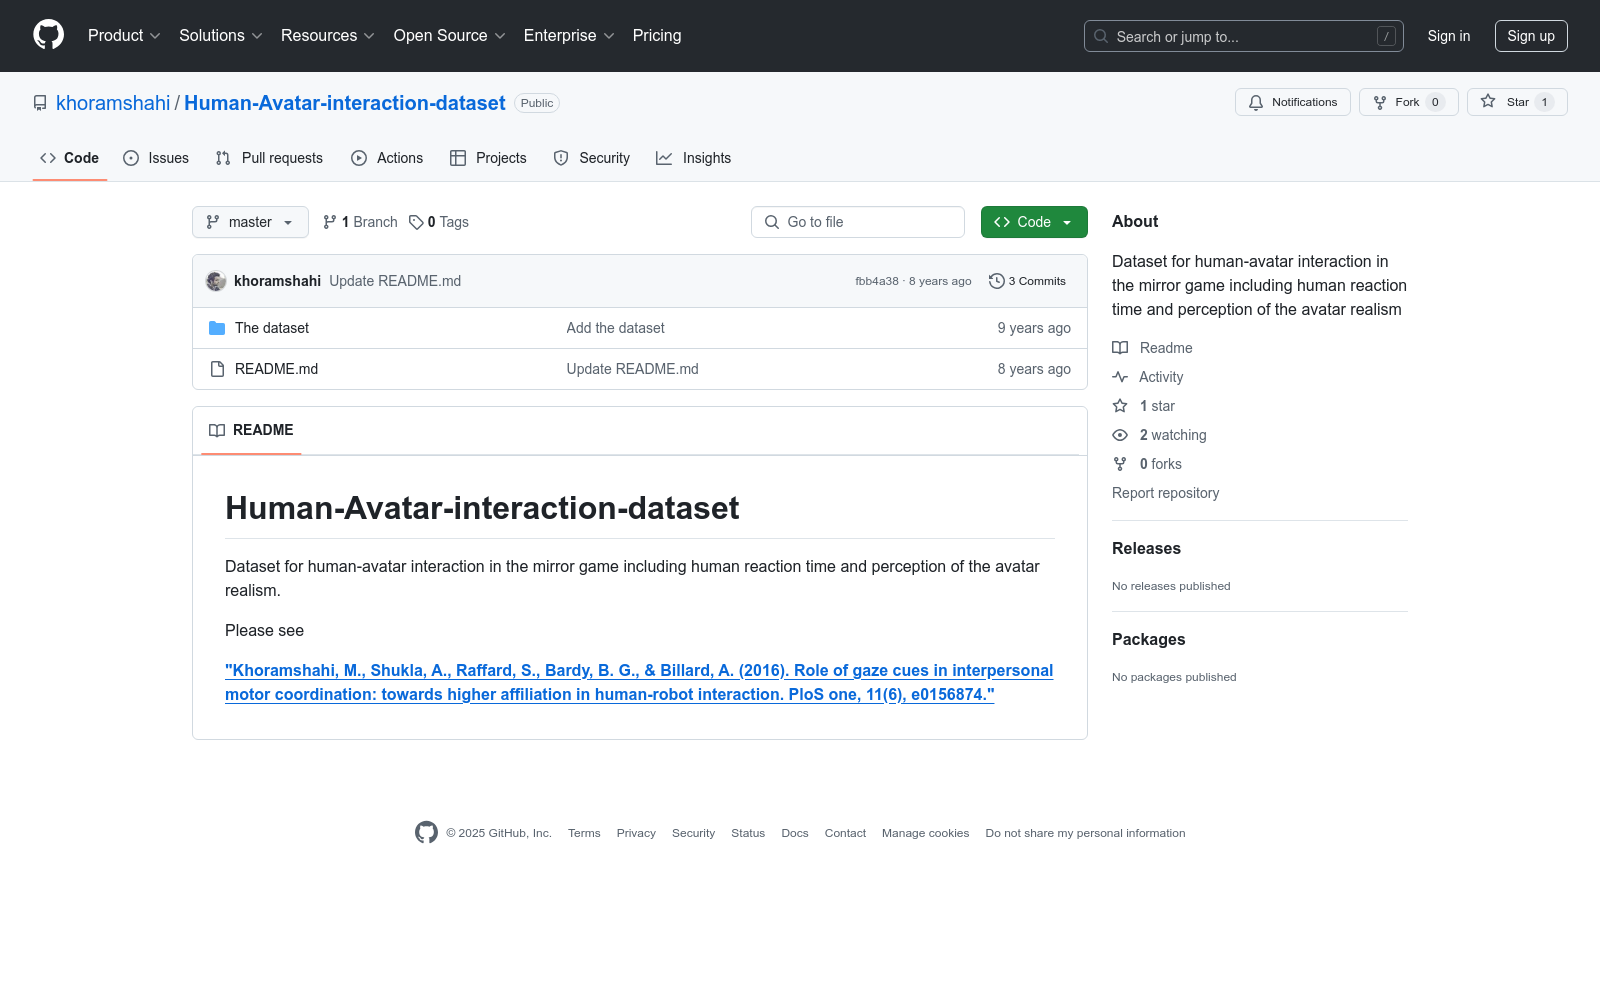Click the star icon in About sidebar
The width and height of the screenshot is (1600, 1000).
[1120, 406]
